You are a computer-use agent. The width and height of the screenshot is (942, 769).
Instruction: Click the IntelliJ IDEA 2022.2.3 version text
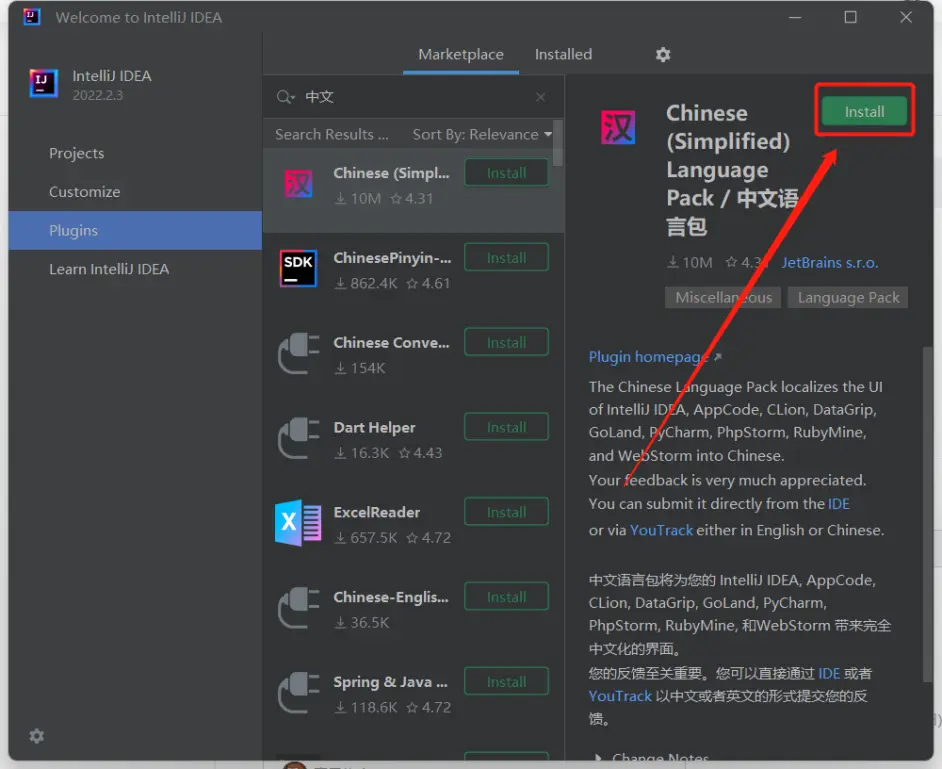98,96
